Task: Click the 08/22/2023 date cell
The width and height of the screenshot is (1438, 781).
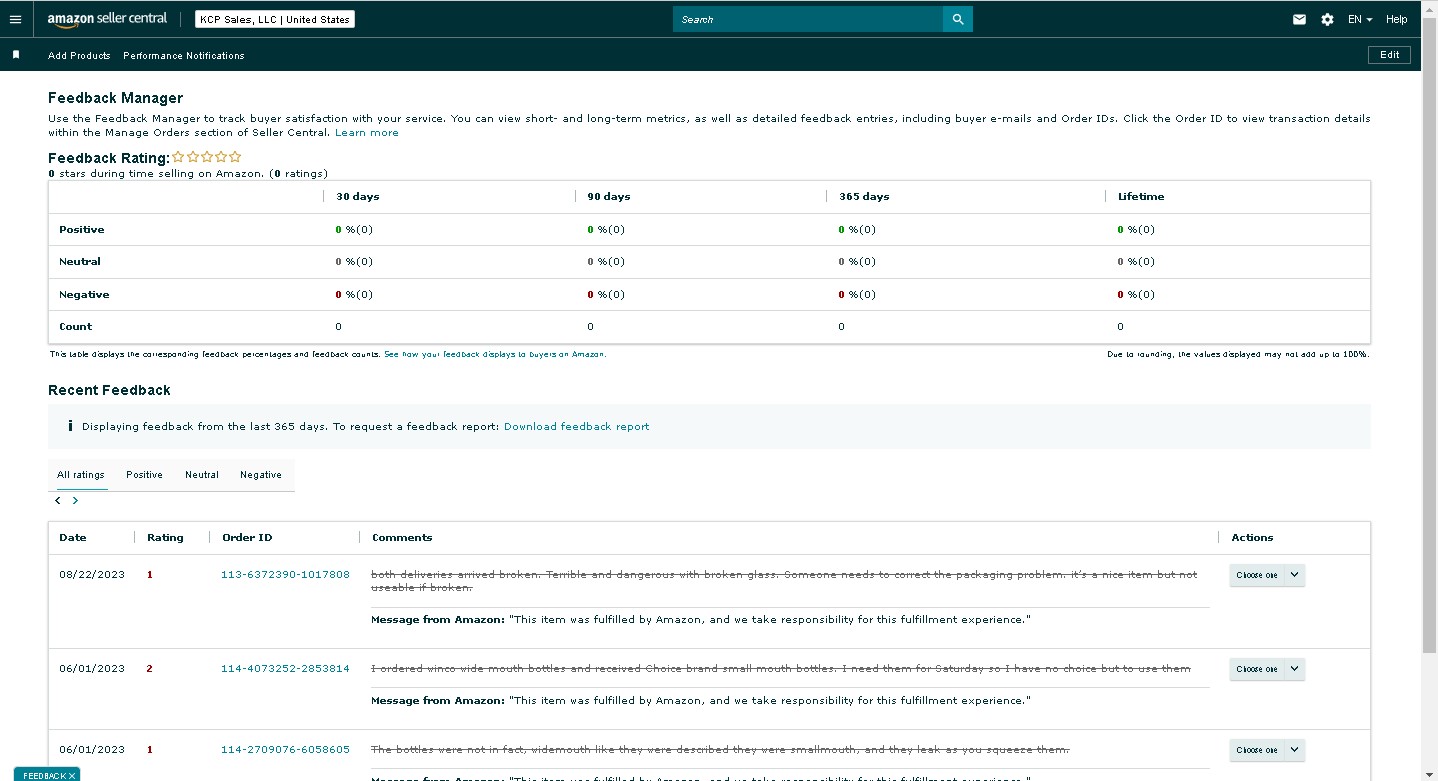Action: pyautogui.click(x=92, y=575)
